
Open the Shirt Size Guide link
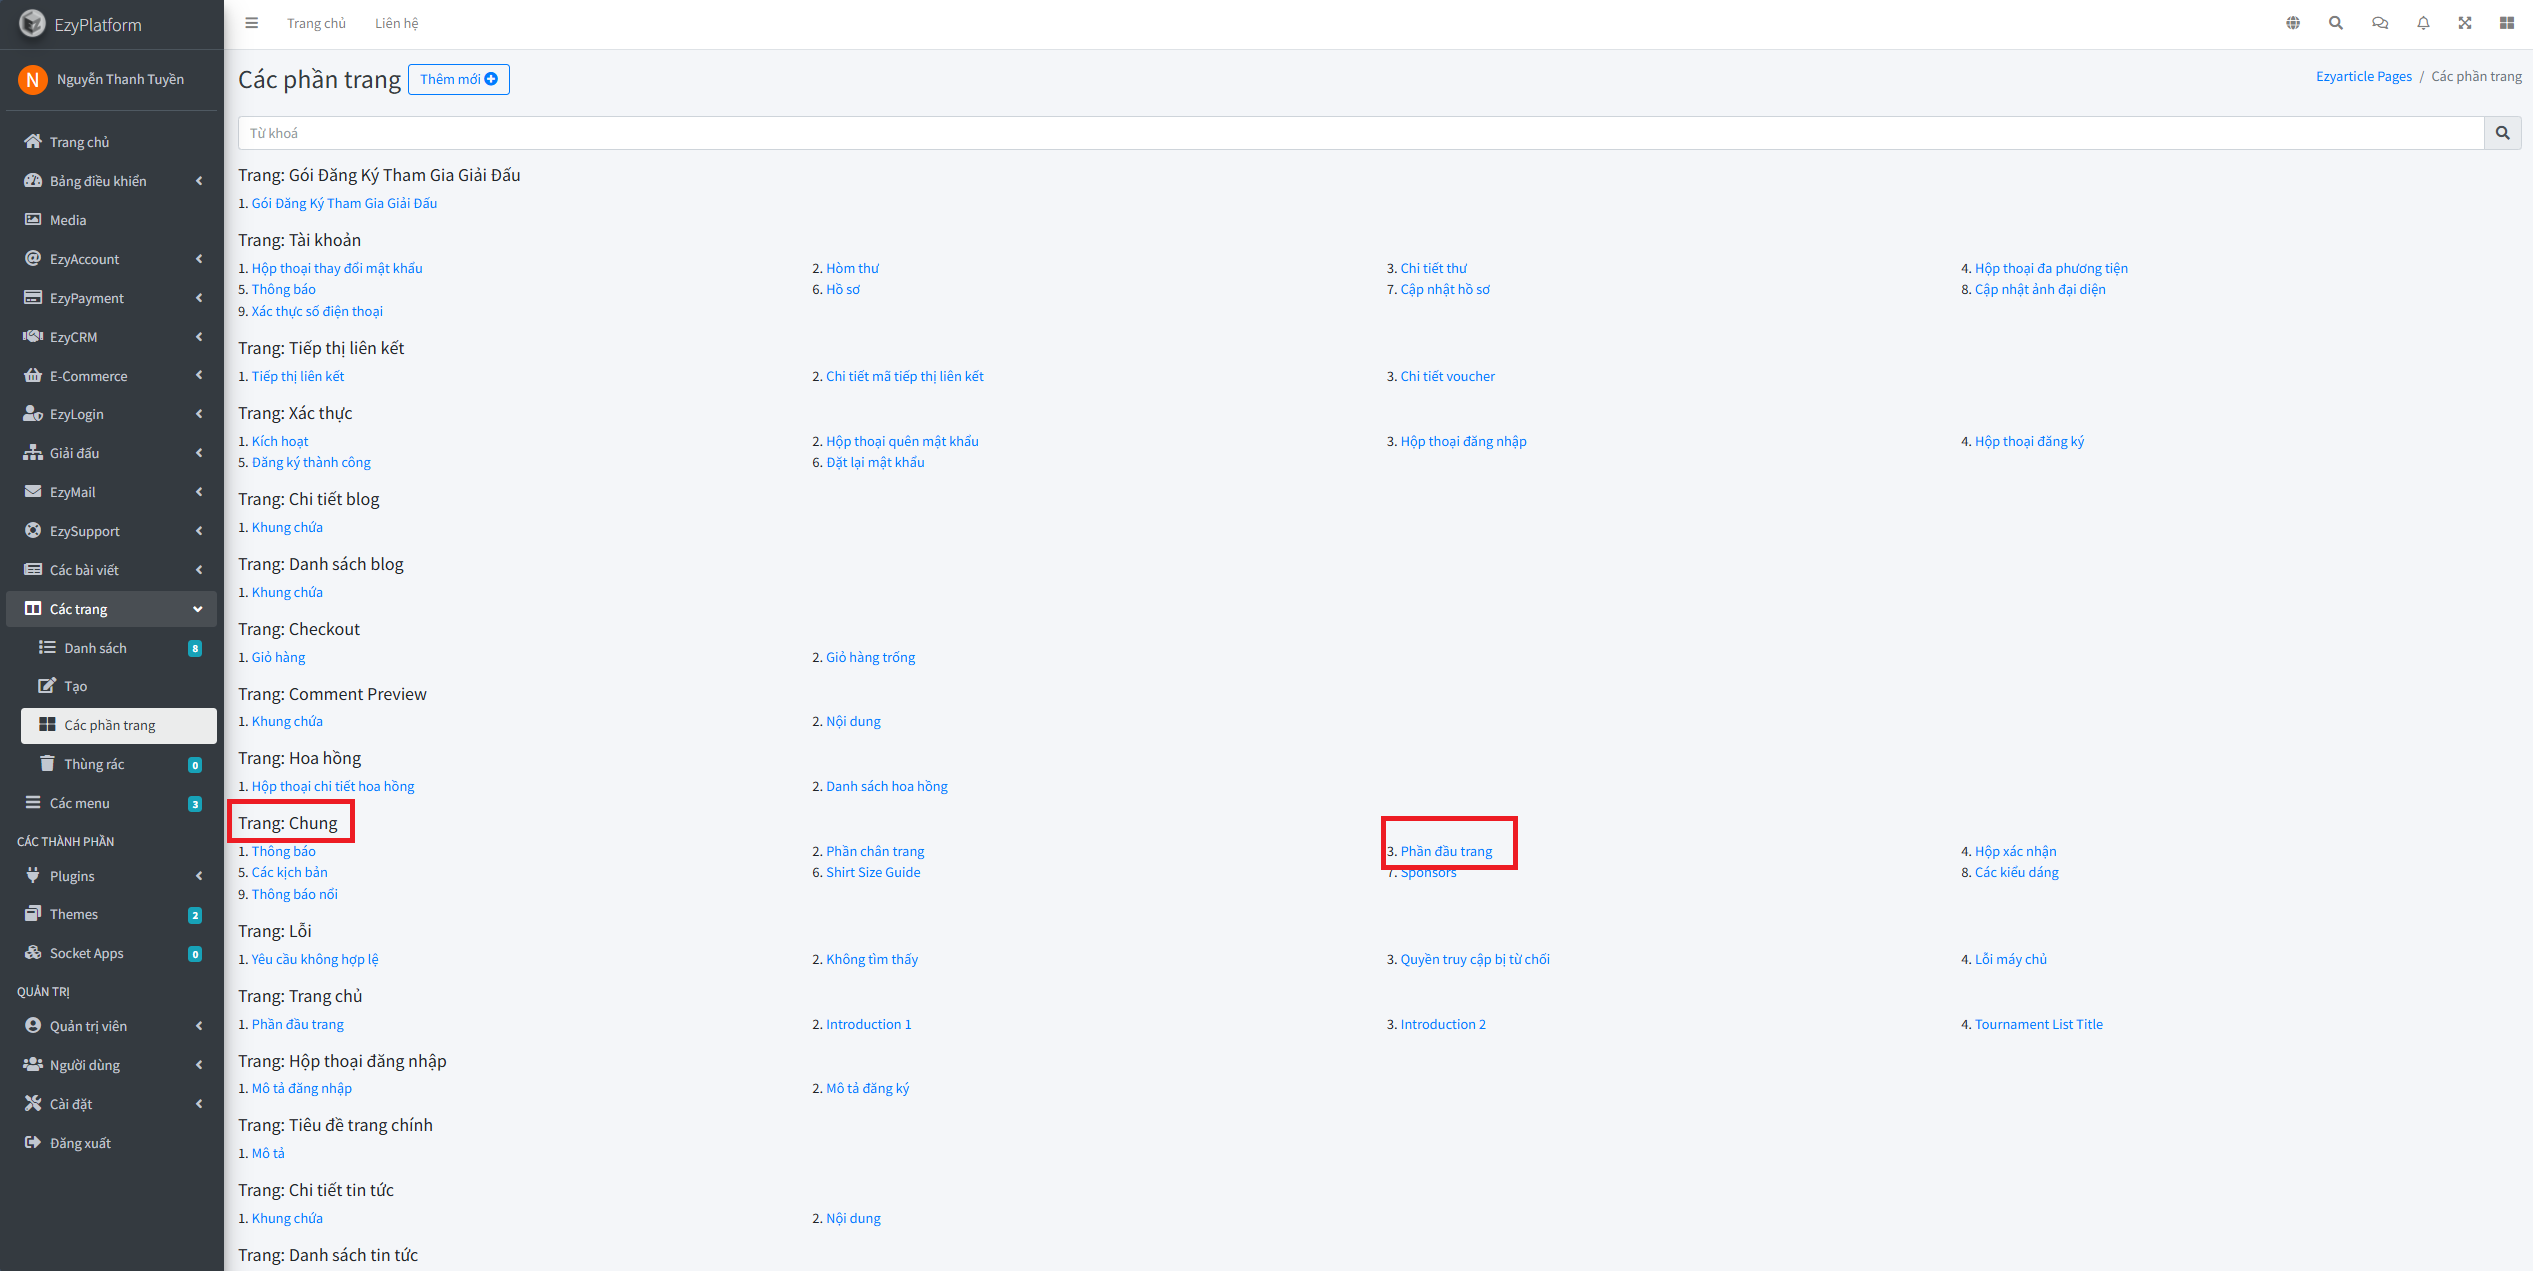pos(873,872)
